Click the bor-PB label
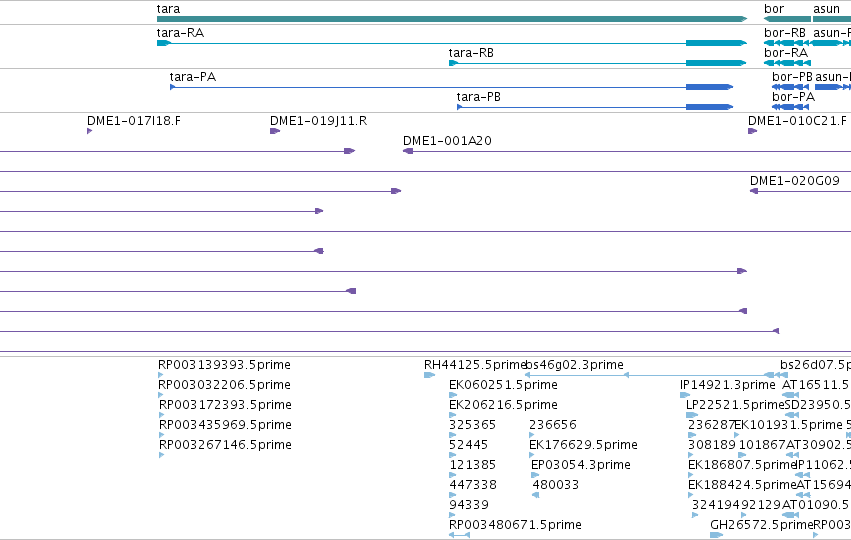 [x=792, y=77]
